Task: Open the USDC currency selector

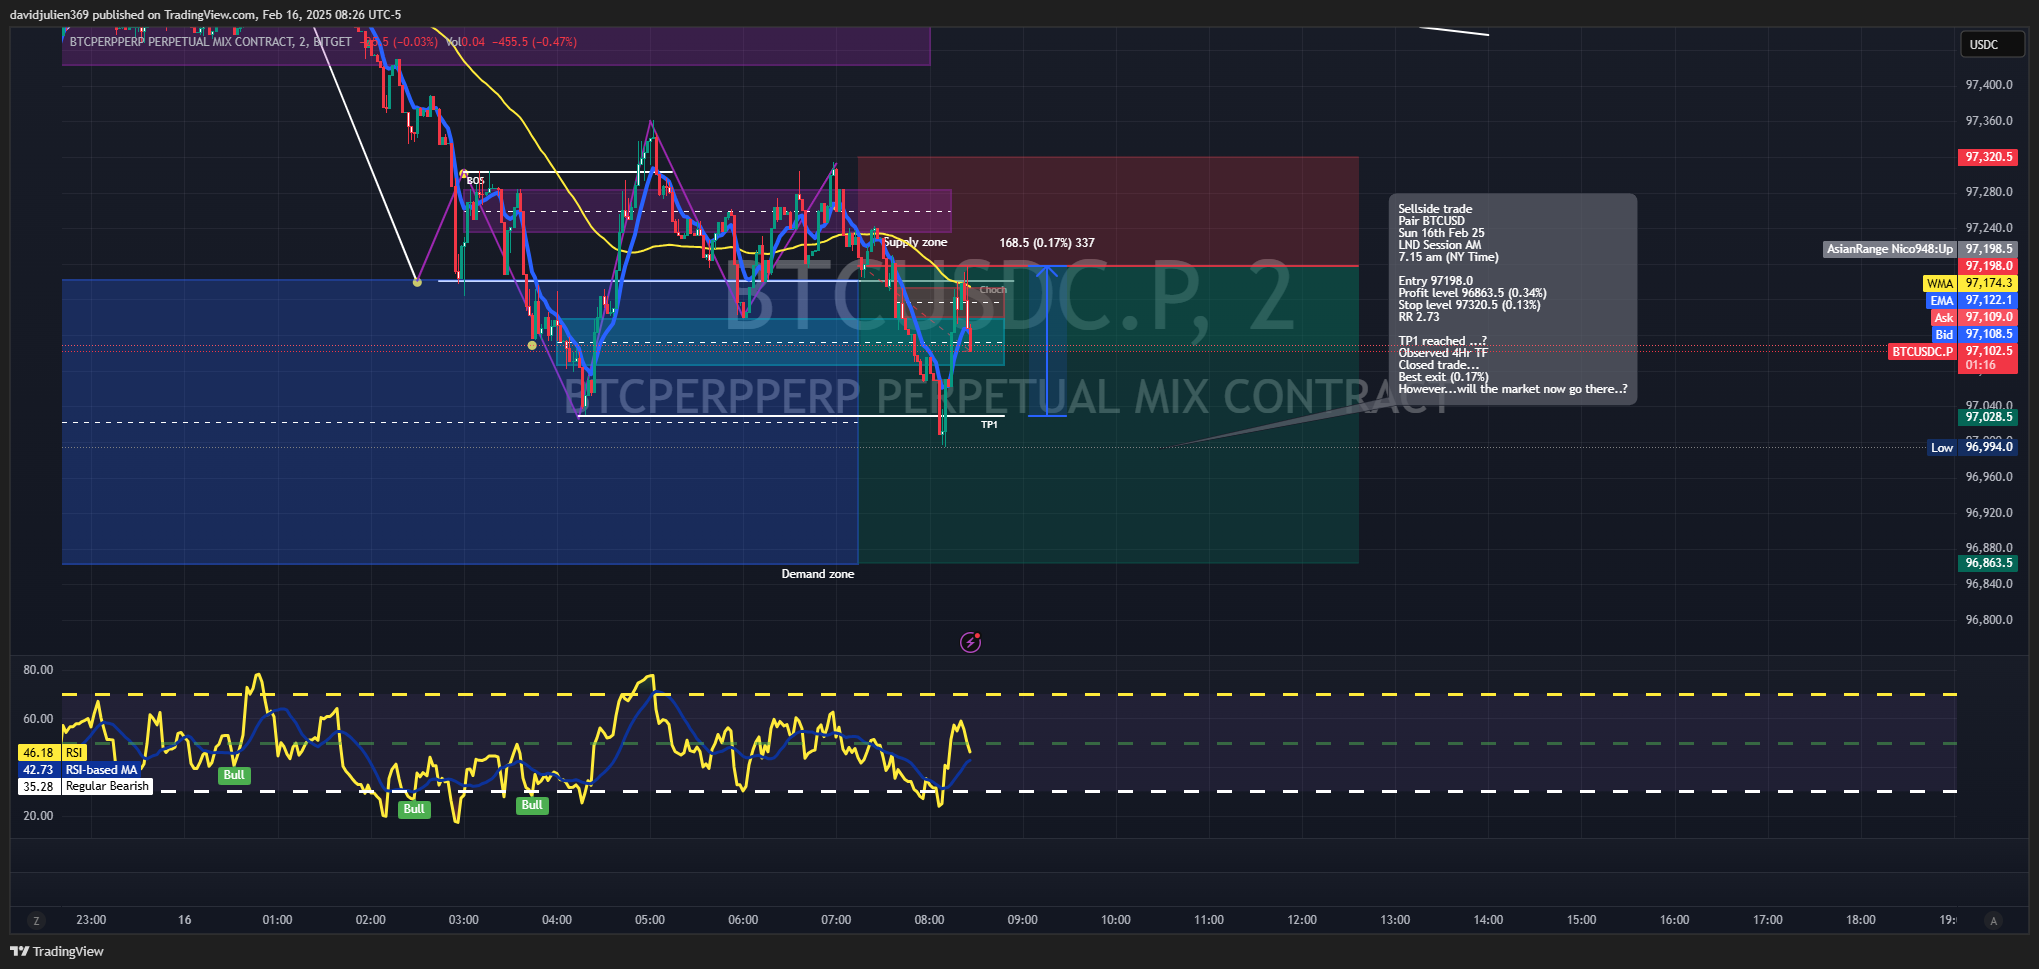Action: click(1991, 44)
